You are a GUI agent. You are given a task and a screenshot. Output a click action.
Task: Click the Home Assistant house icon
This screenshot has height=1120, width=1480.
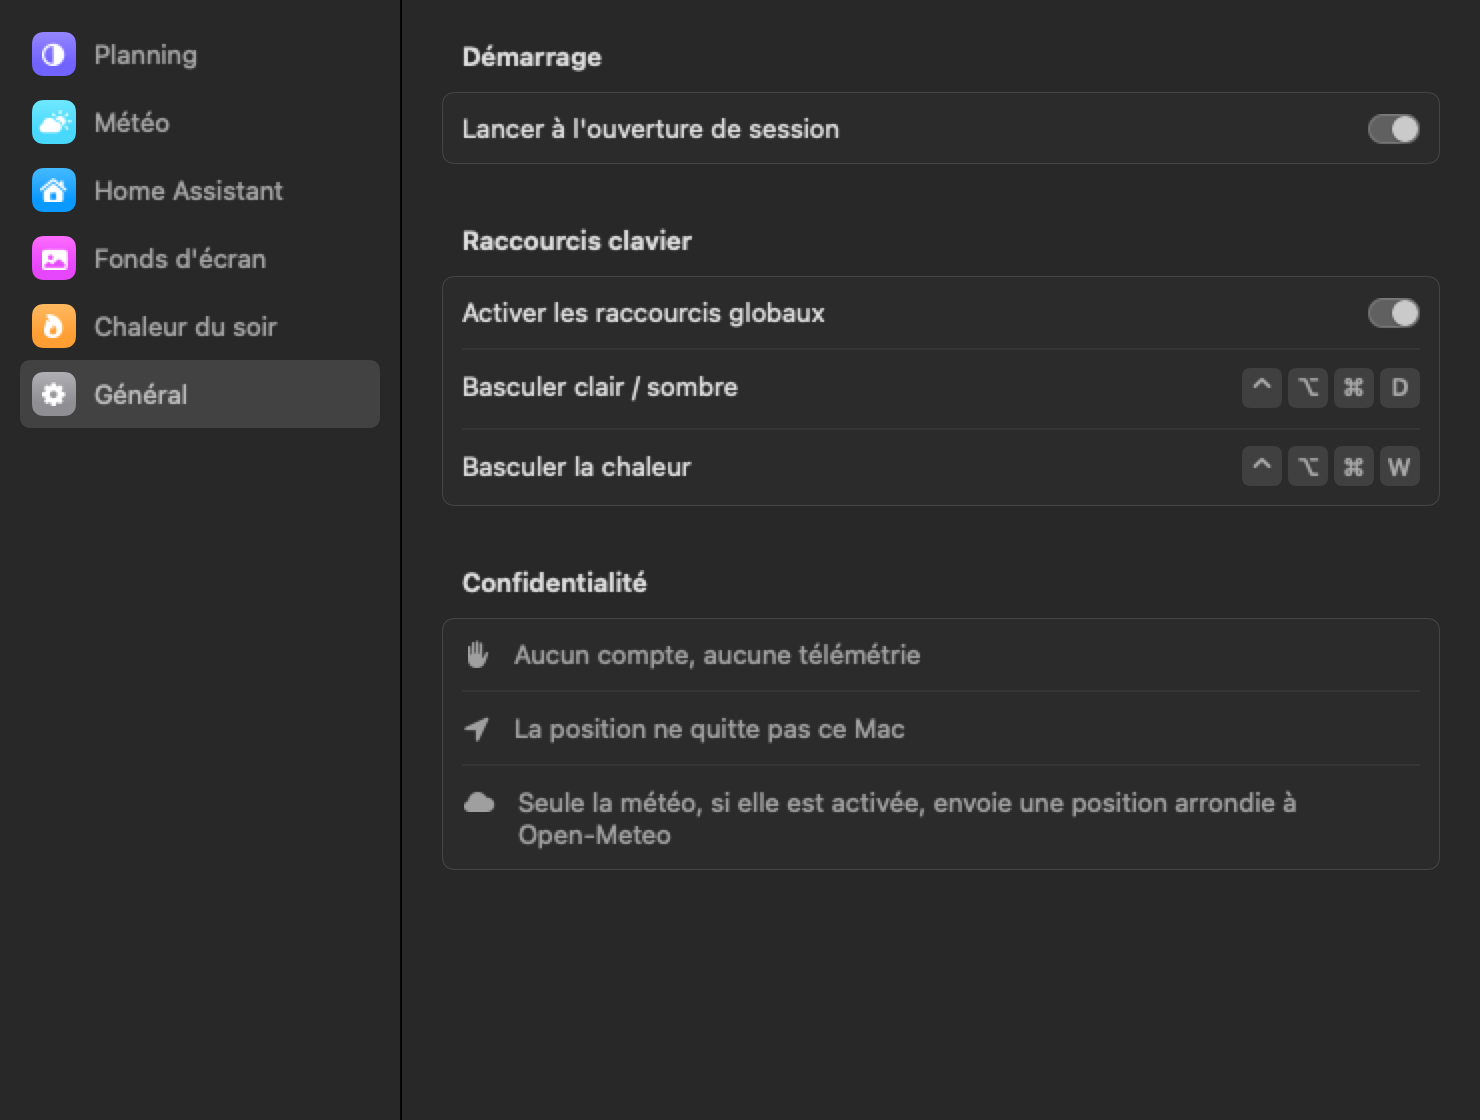(x=54, y=190)
